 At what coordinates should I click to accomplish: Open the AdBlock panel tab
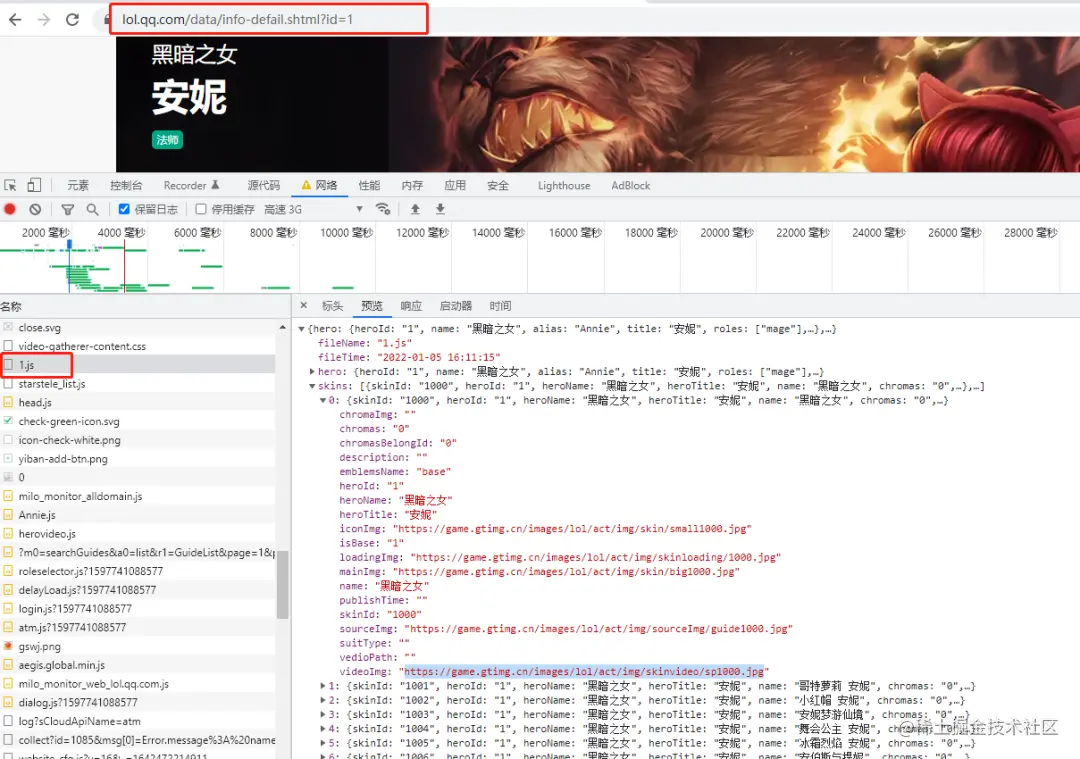click(631, 185)
